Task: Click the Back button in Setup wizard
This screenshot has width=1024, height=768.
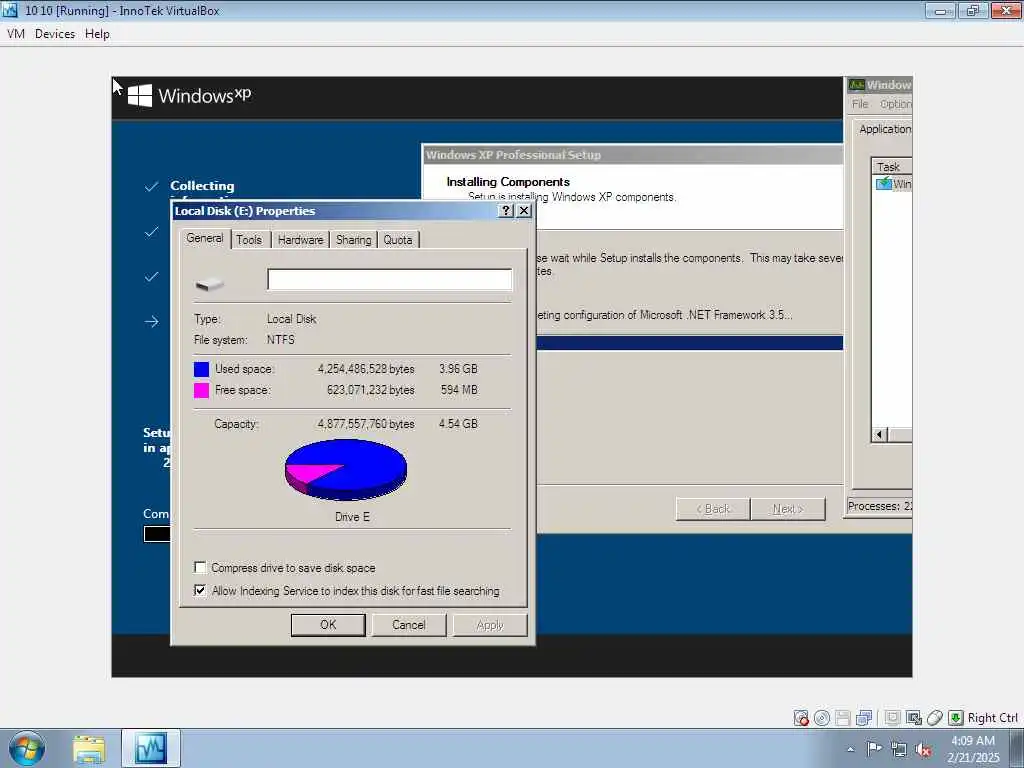Action: (x=712, y=509)
